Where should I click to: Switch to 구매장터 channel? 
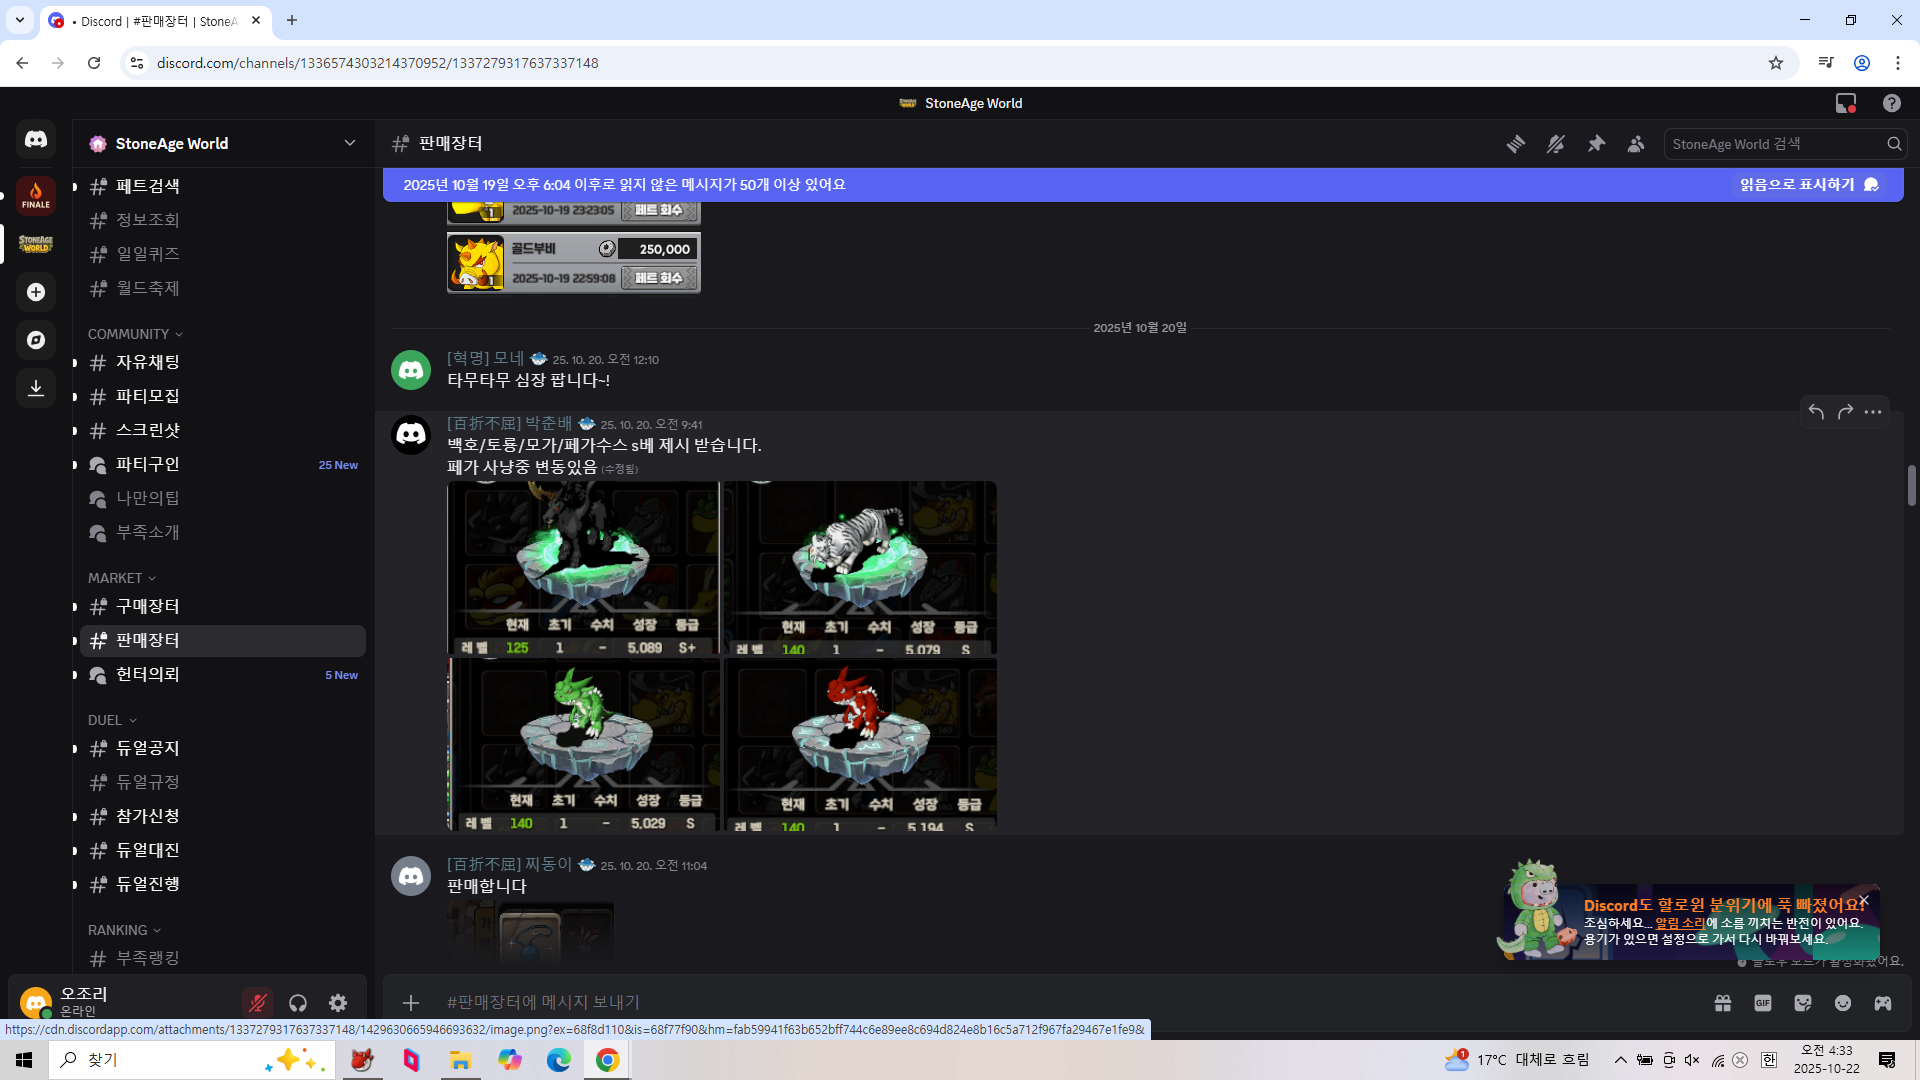[x=148, y=606]
